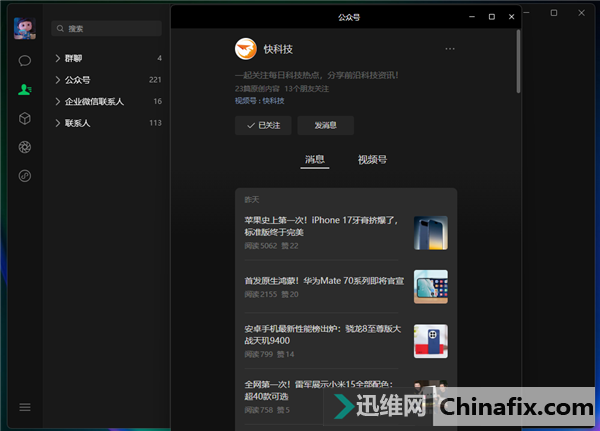Click the Mate 70 article thumbnail
The height and width of the screenshot is (431, 600).
(x=431, y=287)
